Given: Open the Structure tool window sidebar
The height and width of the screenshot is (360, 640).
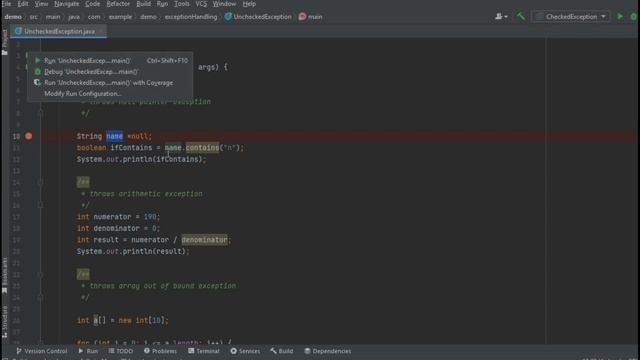Looking at the screenshot, I should click(x=4, y=322).
